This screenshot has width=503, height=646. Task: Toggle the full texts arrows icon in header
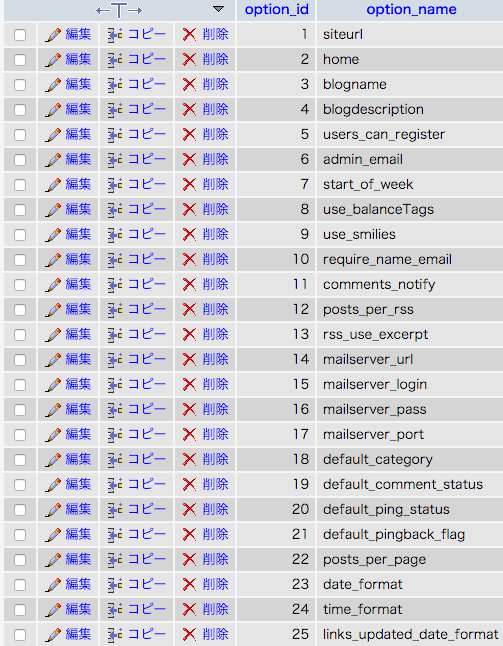tap(119, 10)
